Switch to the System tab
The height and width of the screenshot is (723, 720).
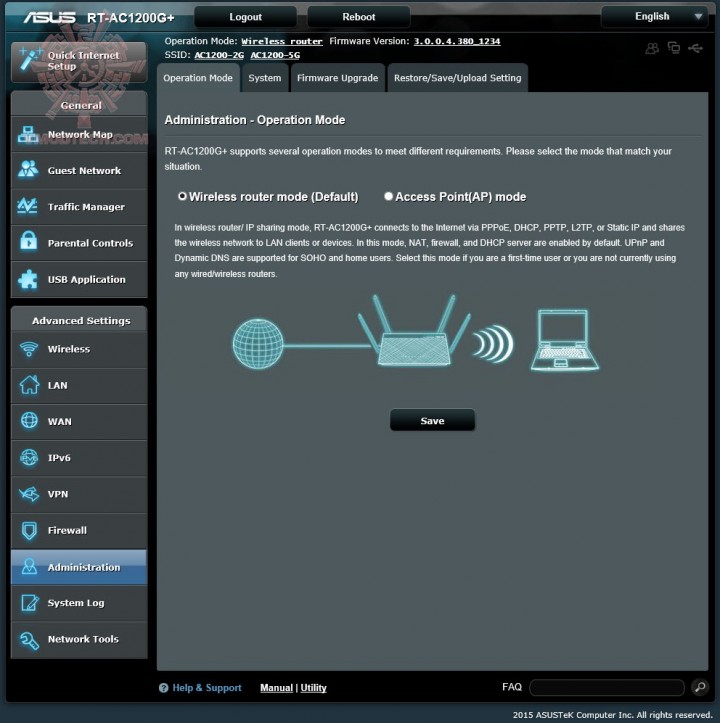265,78
